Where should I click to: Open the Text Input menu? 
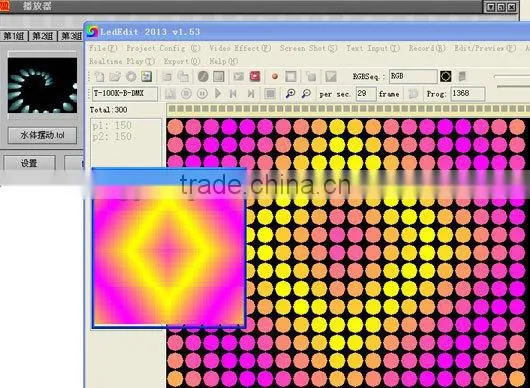[x=373, y=48]
